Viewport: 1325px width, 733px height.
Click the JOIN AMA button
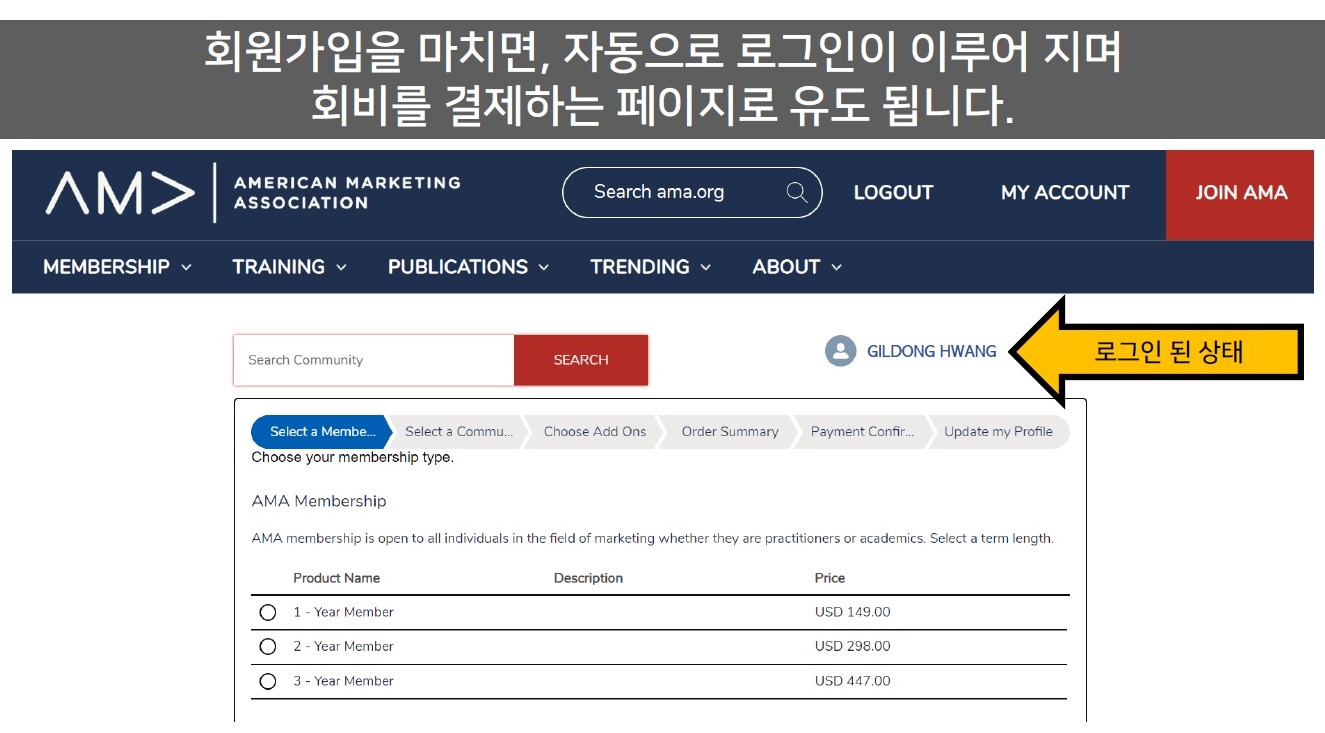1240,195
